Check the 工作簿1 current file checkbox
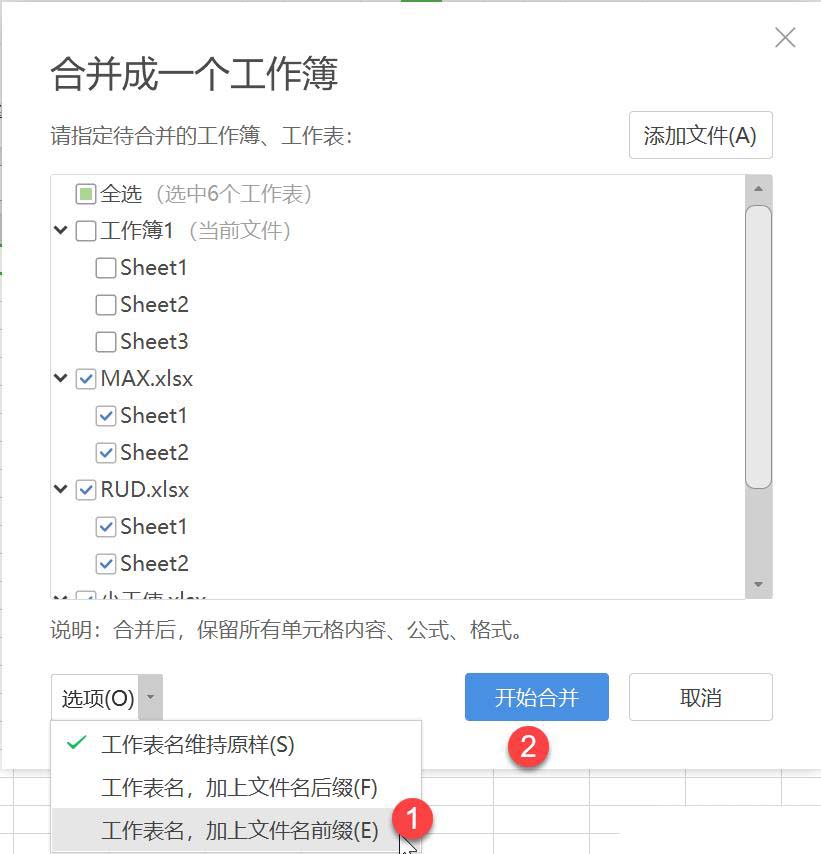Image resolution: width=821 pixels, height=854 pixels. coord(86,231)
